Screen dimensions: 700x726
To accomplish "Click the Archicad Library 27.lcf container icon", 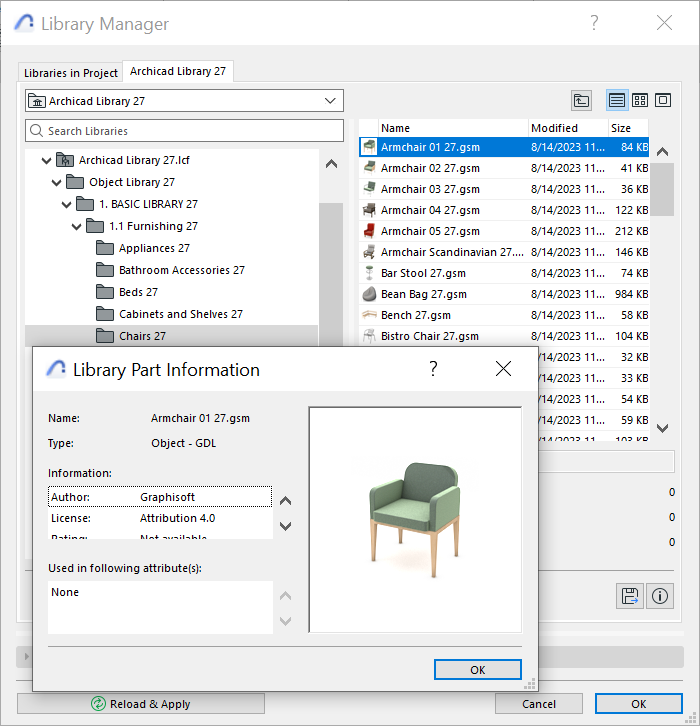I will pos(65,160).
